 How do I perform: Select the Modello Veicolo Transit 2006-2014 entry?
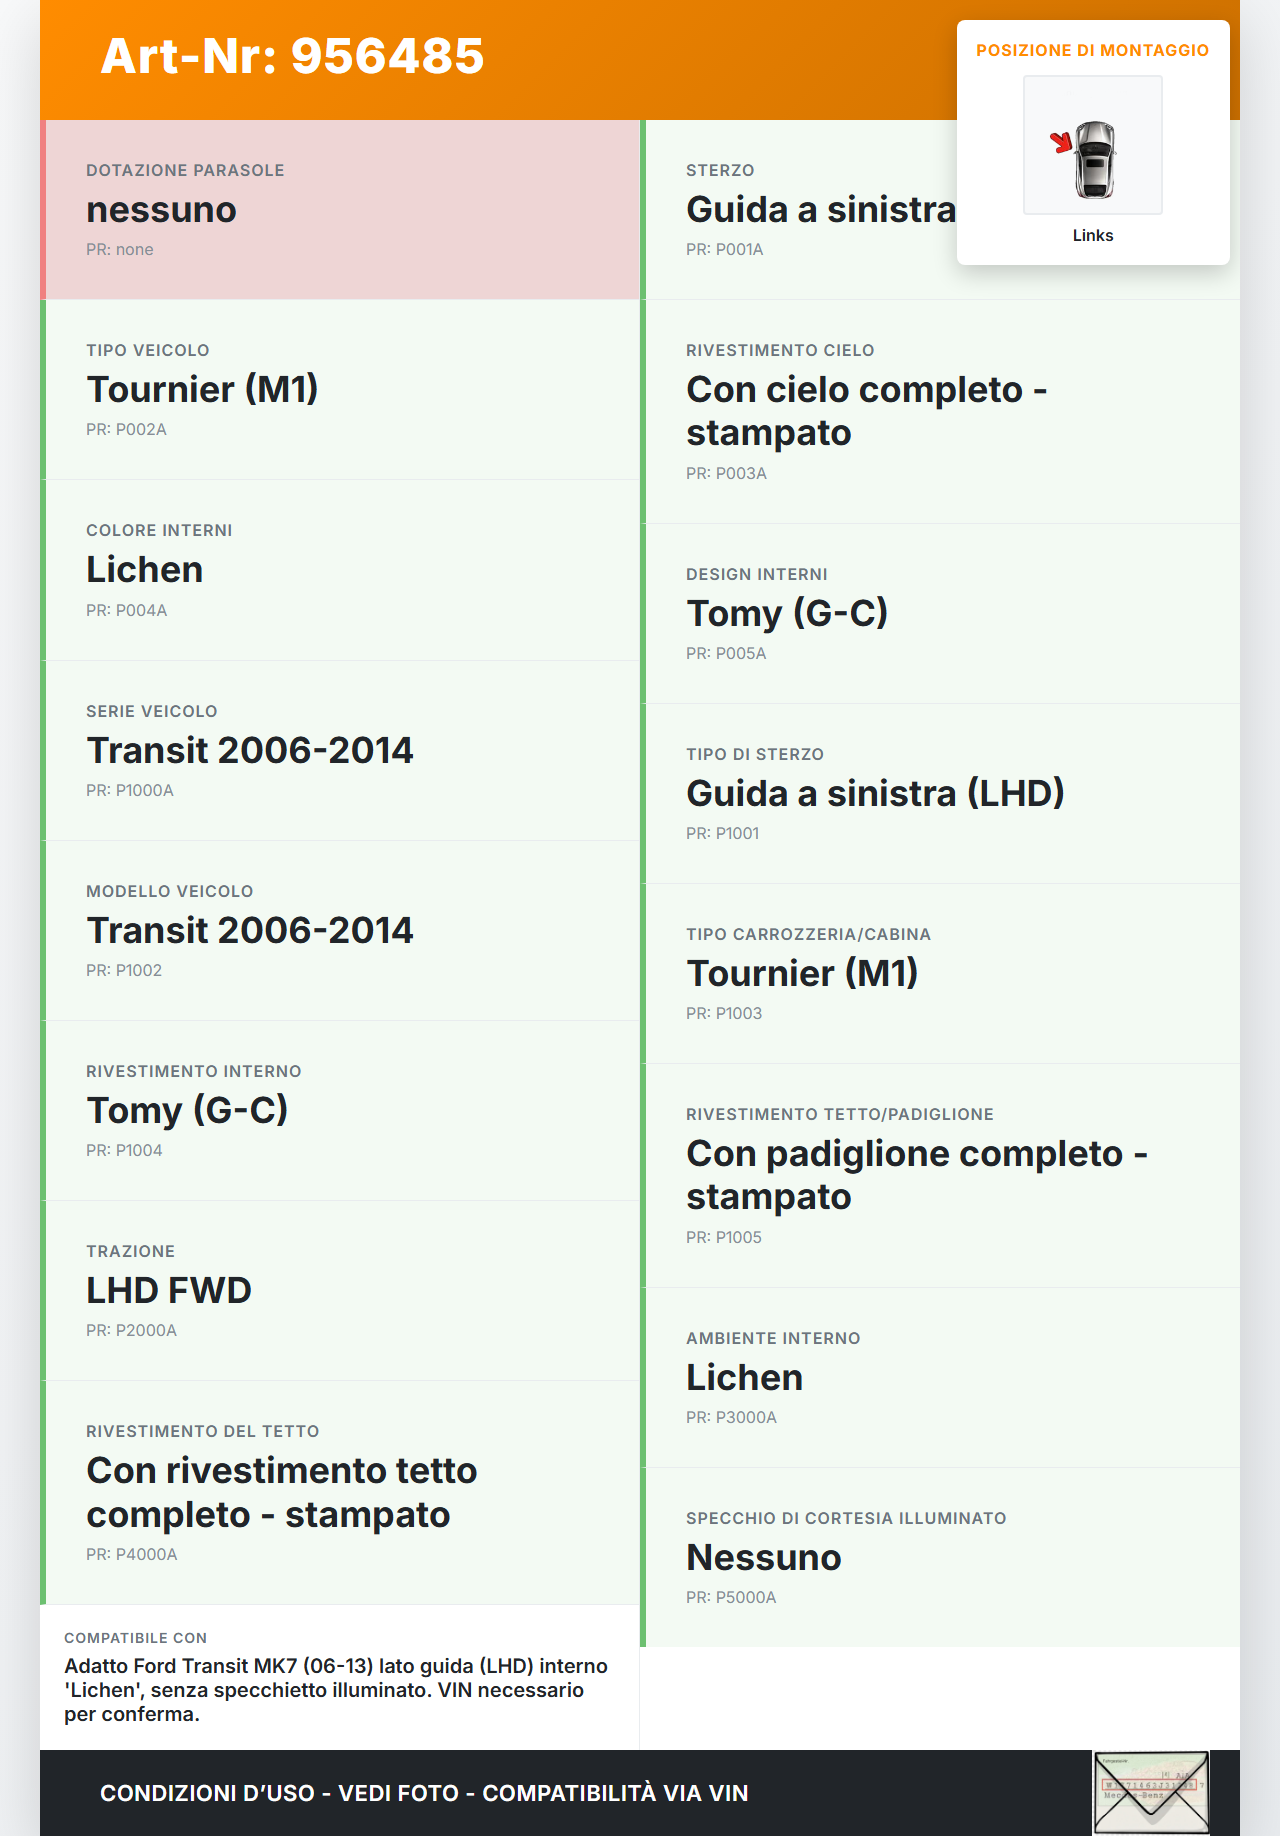click(x=341, y=930)
